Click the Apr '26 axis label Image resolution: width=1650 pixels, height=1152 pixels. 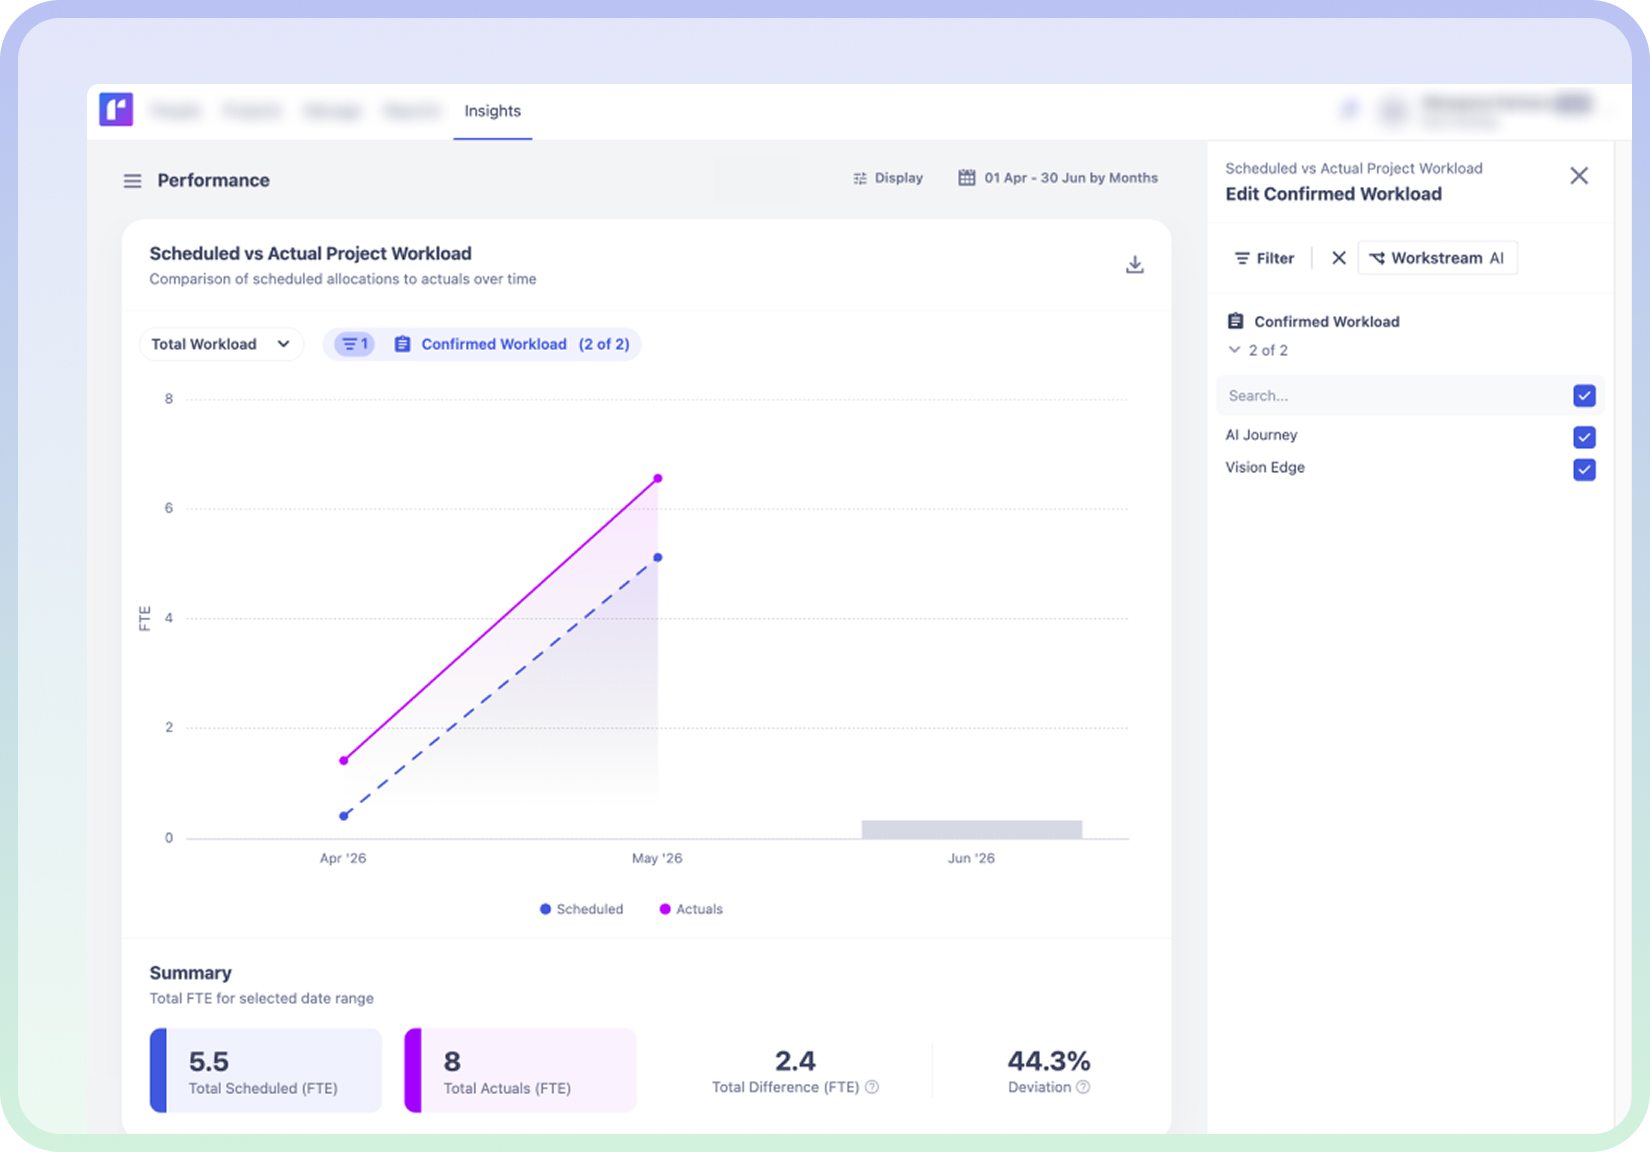click(343, 858)
